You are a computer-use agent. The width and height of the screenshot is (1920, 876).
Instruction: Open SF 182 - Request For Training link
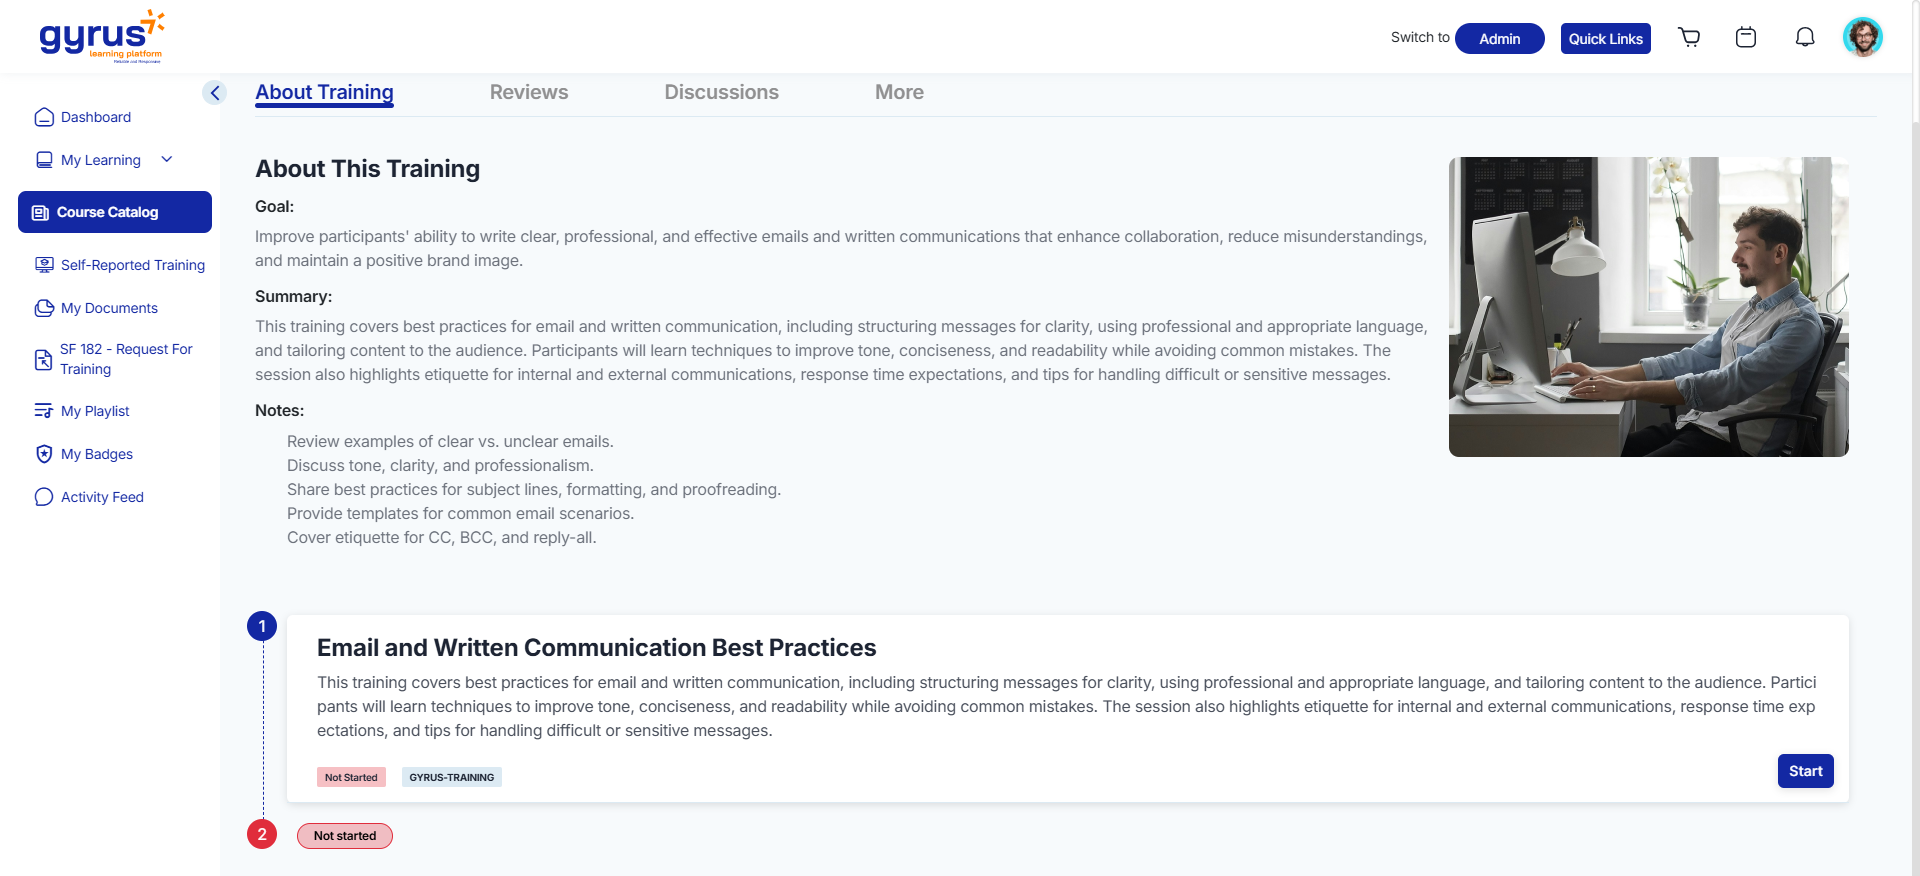point(125,359)
